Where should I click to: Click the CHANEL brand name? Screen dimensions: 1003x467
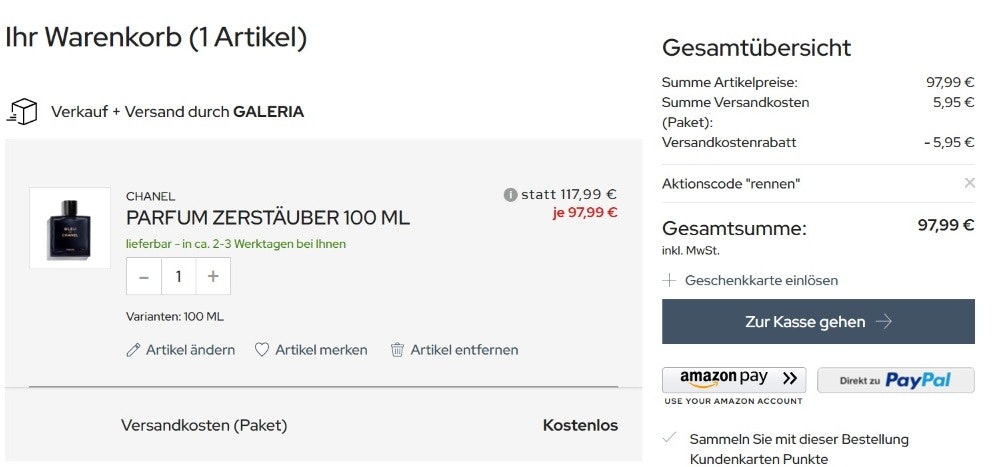[x=150, y=196]
